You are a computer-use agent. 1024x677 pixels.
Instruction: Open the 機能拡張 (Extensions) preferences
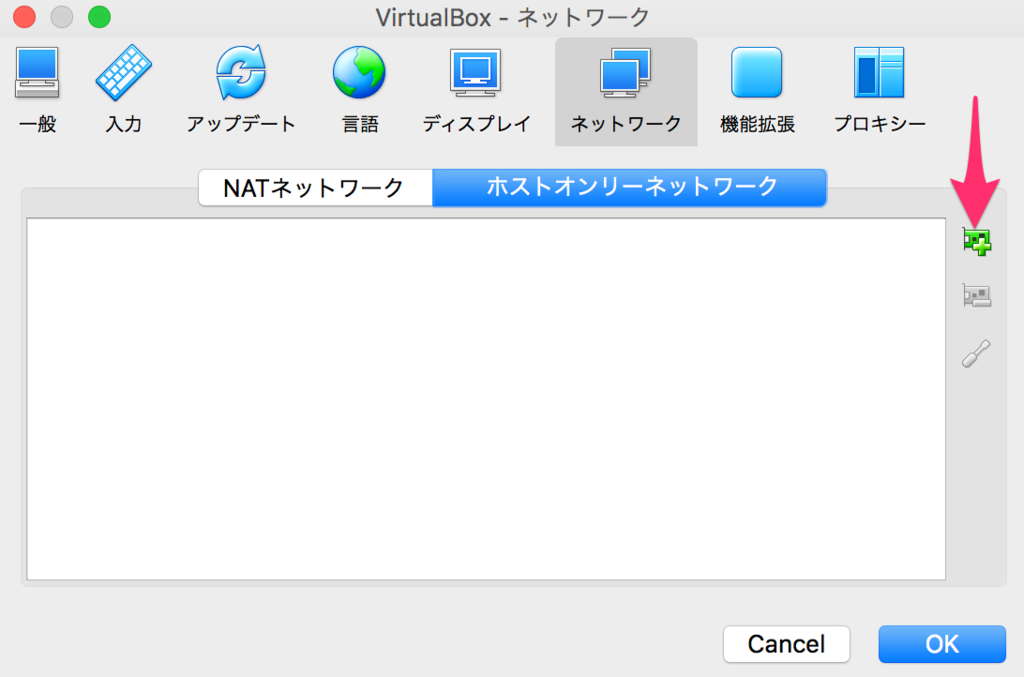pos(757,90)
